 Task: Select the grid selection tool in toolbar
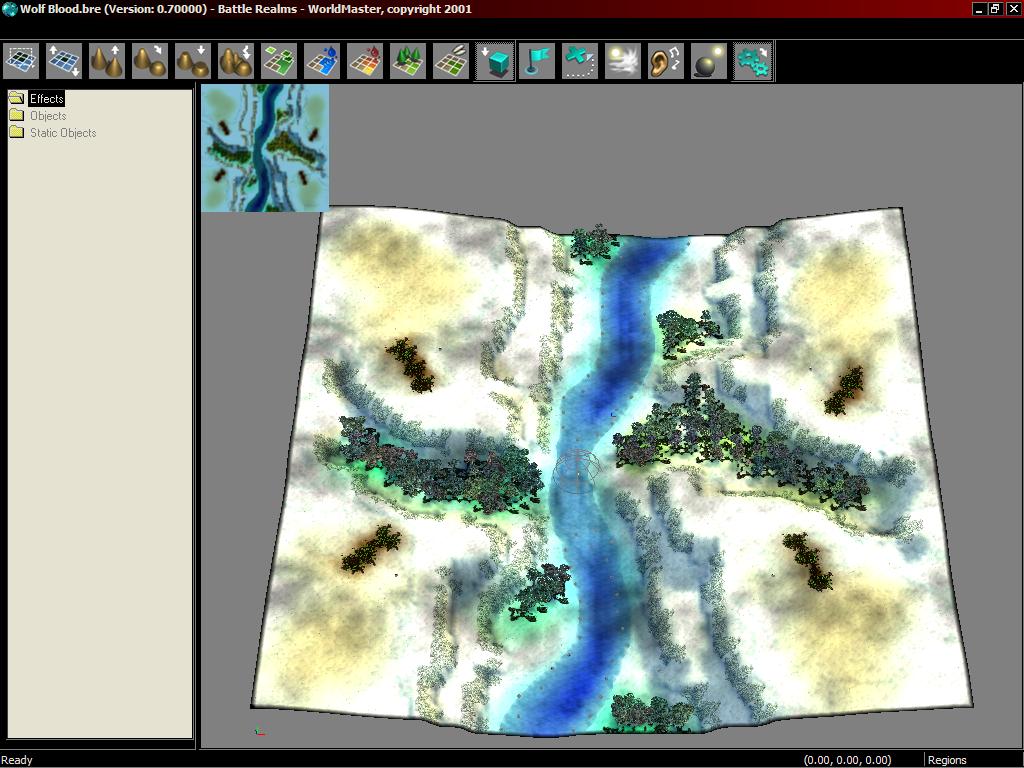tap(21, 61)
